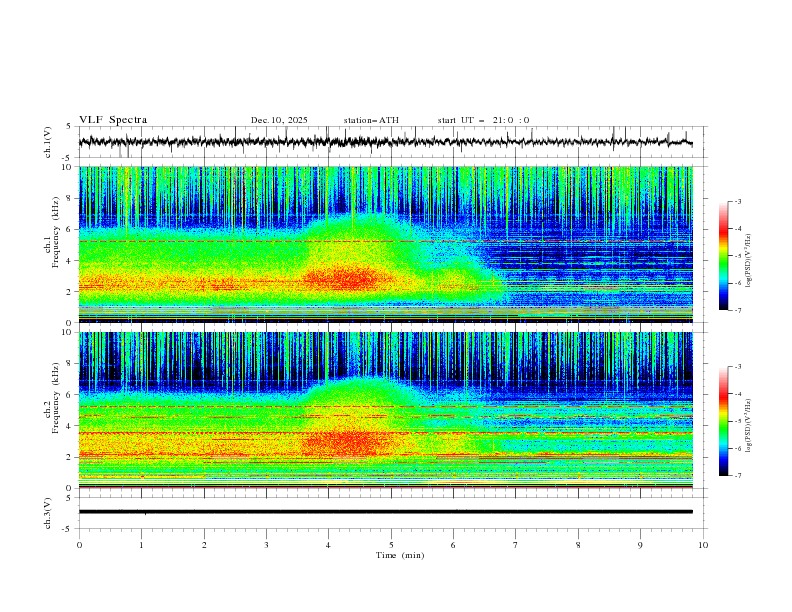Click the 'start UT = 21:0 :0' text
This screenshot has height=612, width=792.
[x=483, y=120]
